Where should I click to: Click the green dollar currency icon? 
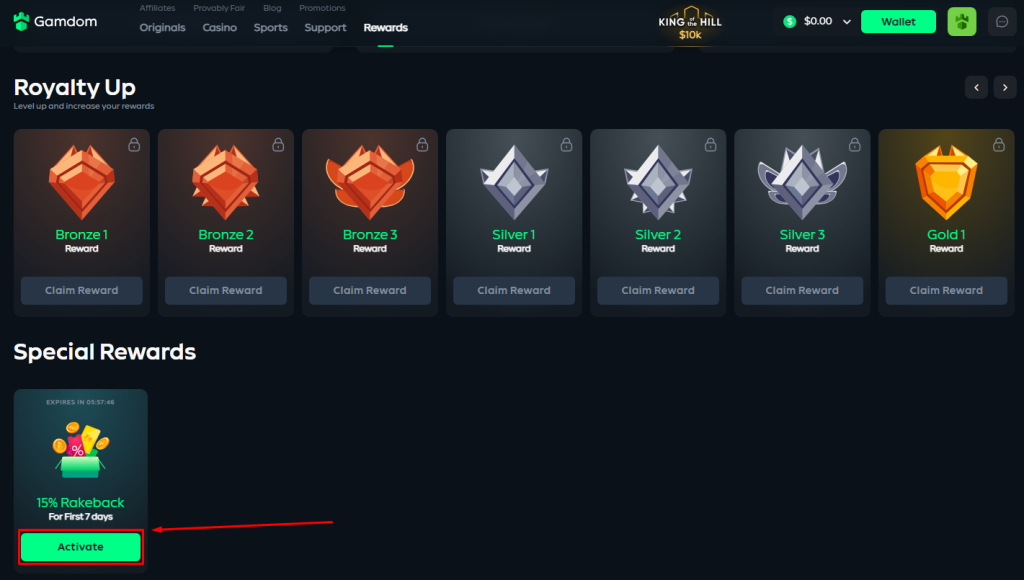[x=790, y=22]
